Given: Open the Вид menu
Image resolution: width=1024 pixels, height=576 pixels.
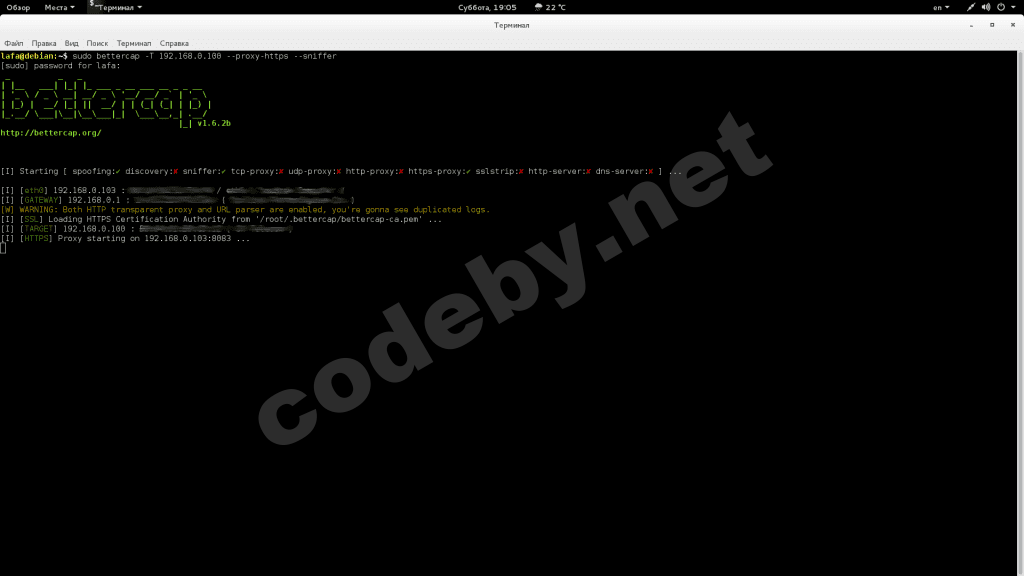Looking at the screenshot, I should (x=71, y=43).
